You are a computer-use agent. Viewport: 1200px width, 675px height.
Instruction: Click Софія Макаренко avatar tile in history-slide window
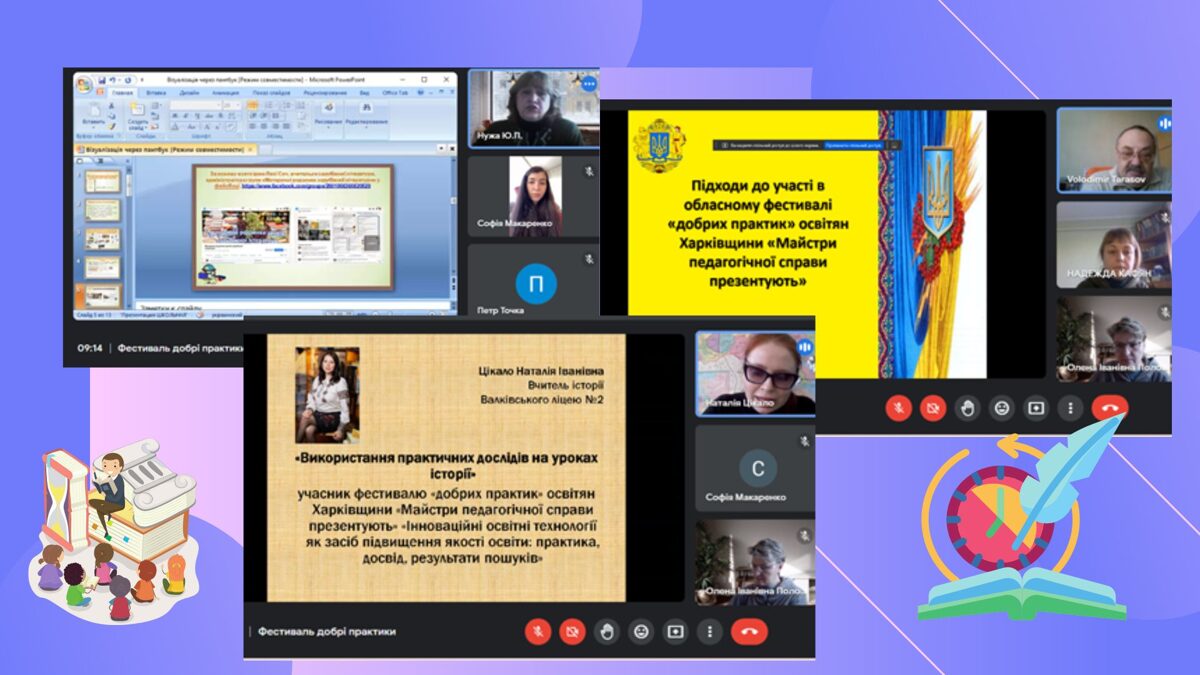755,468
